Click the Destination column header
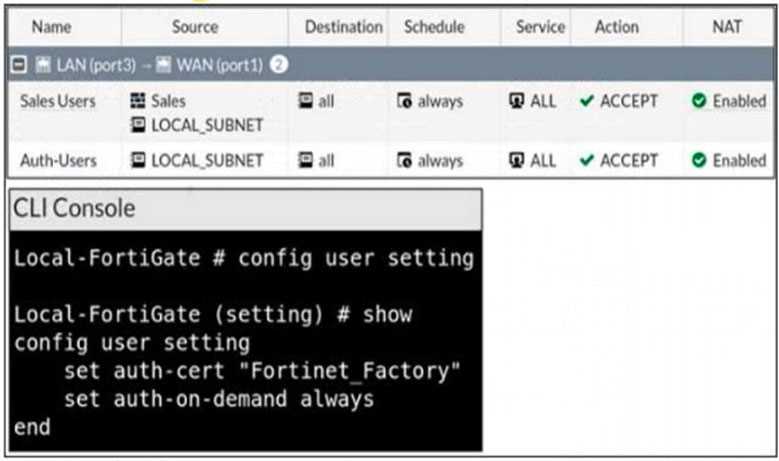The height and width of the screenshot is (461, 779). pos(343,27)
